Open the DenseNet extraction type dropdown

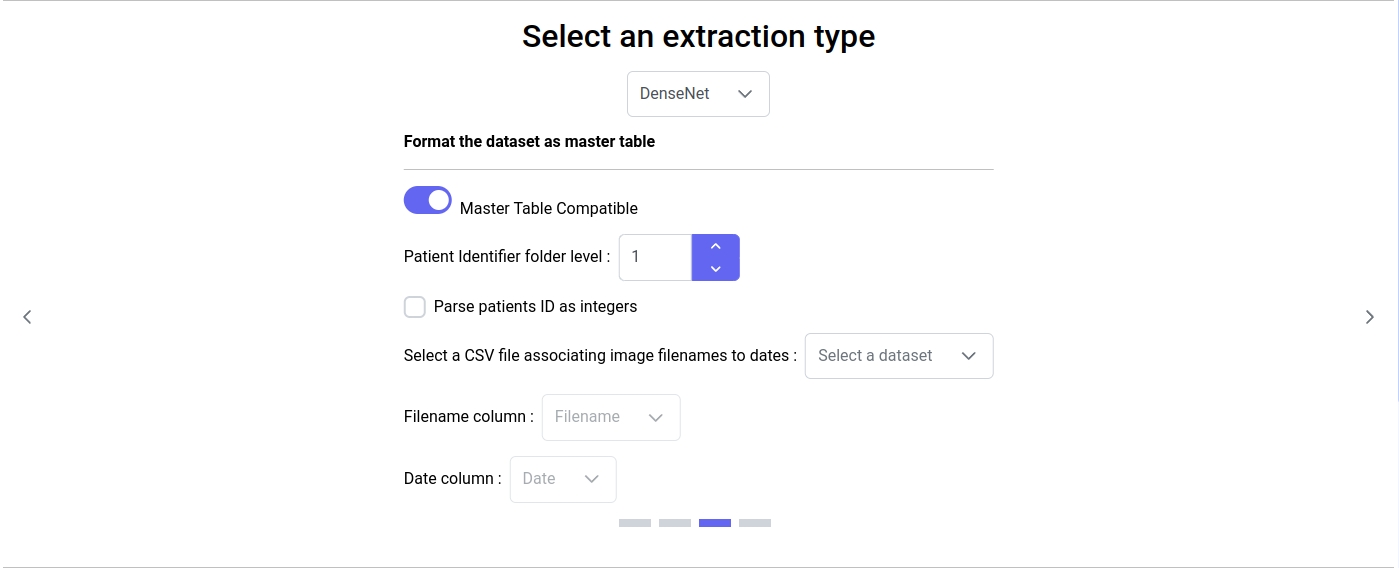tap(698, 94)
